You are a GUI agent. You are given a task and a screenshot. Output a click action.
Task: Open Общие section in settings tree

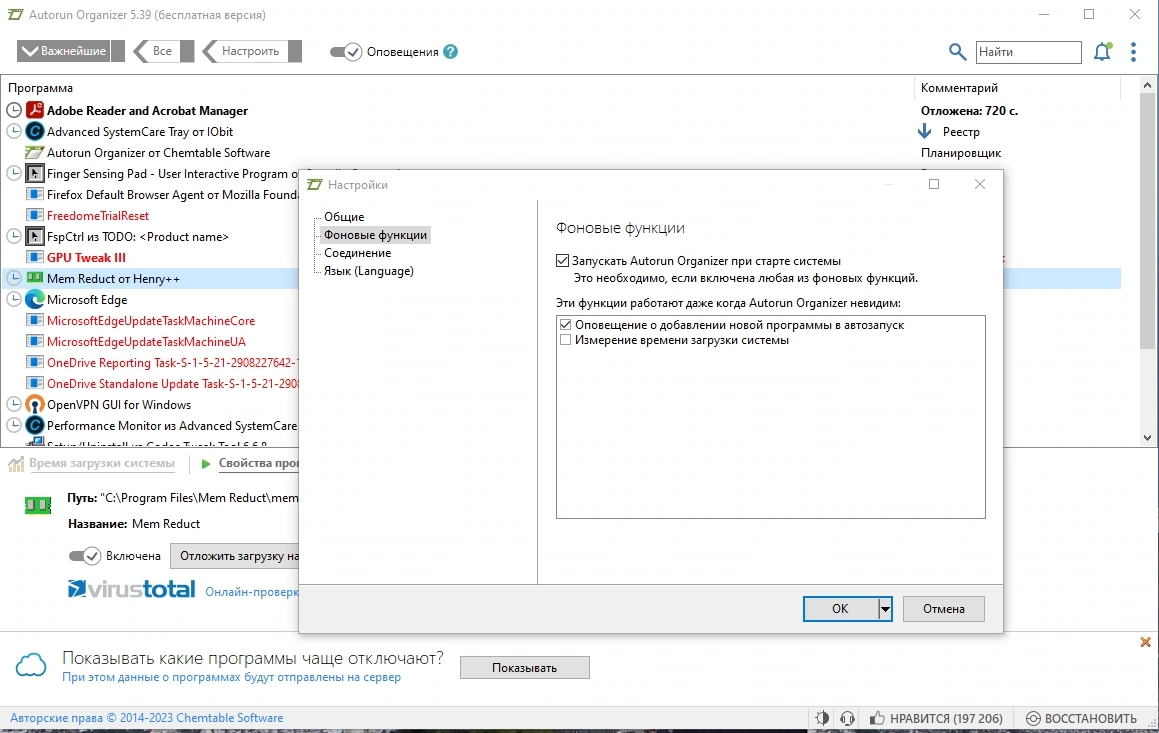tap(344, 217)
